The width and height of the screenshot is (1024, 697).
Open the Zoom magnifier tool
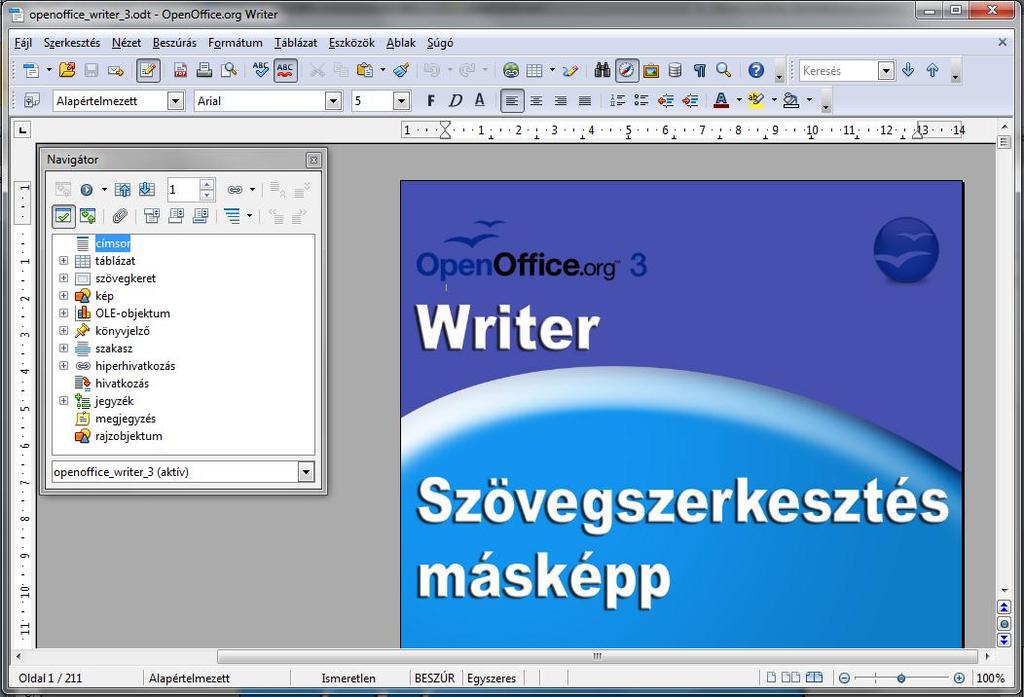click(724, 70)
